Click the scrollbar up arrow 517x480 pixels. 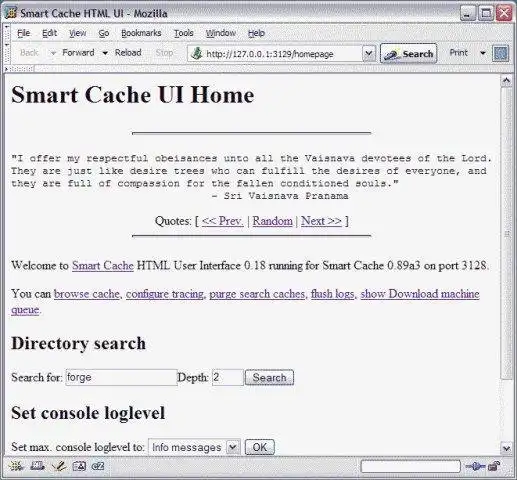coord(506,81)
